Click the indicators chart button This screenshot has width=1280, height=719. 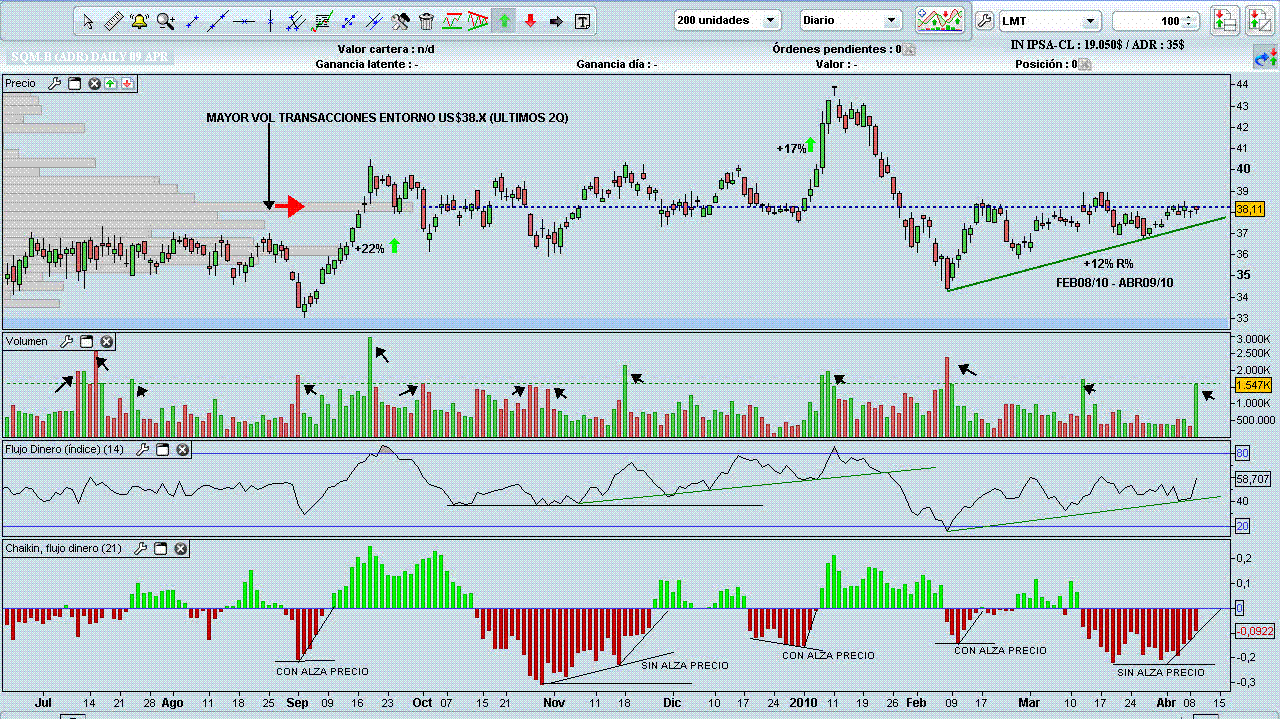pyautogui.click(x=941, y=20)
